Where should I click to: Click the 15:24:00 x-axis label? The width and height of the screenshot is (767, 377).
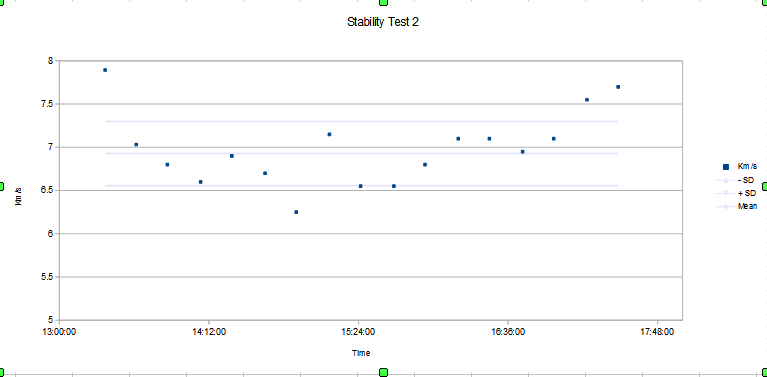[359, 332]
